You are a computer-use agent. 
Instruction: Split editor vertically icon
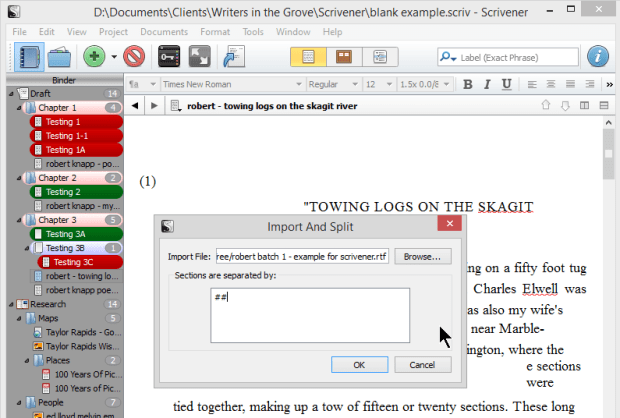tap(584, 105)
